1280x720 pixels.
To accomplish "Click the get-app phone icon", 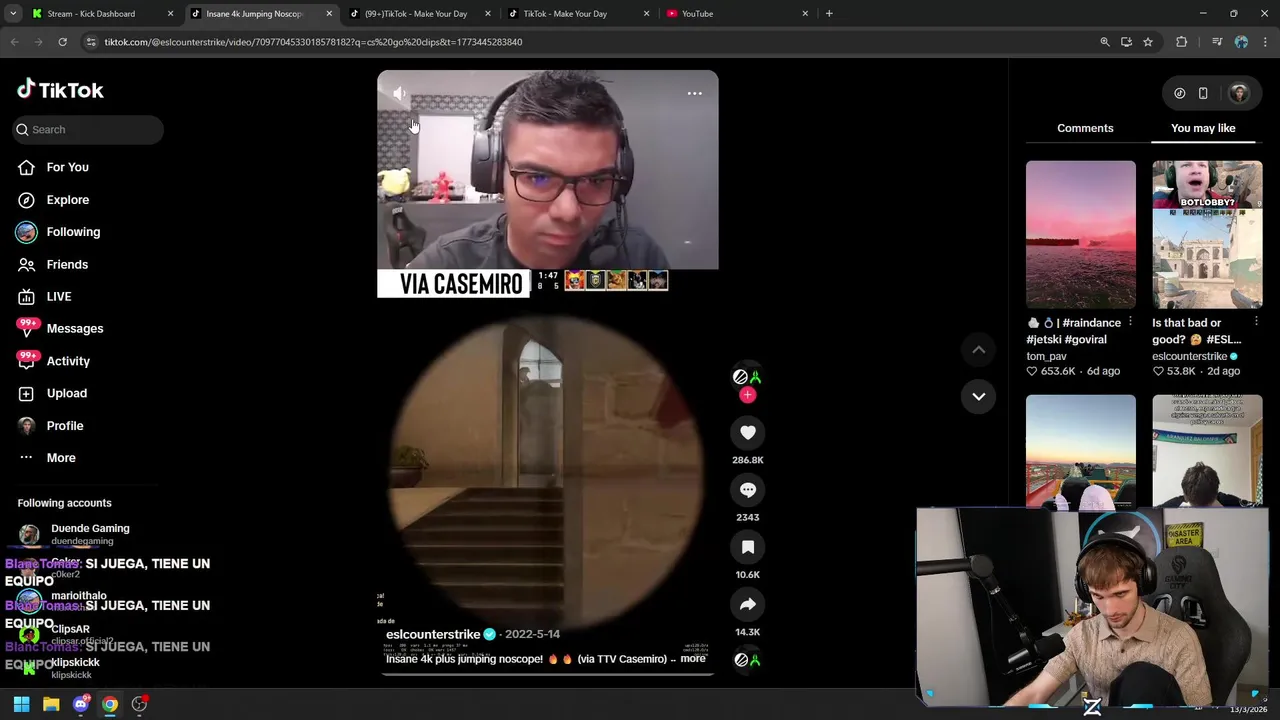I will pos(1203,93).
